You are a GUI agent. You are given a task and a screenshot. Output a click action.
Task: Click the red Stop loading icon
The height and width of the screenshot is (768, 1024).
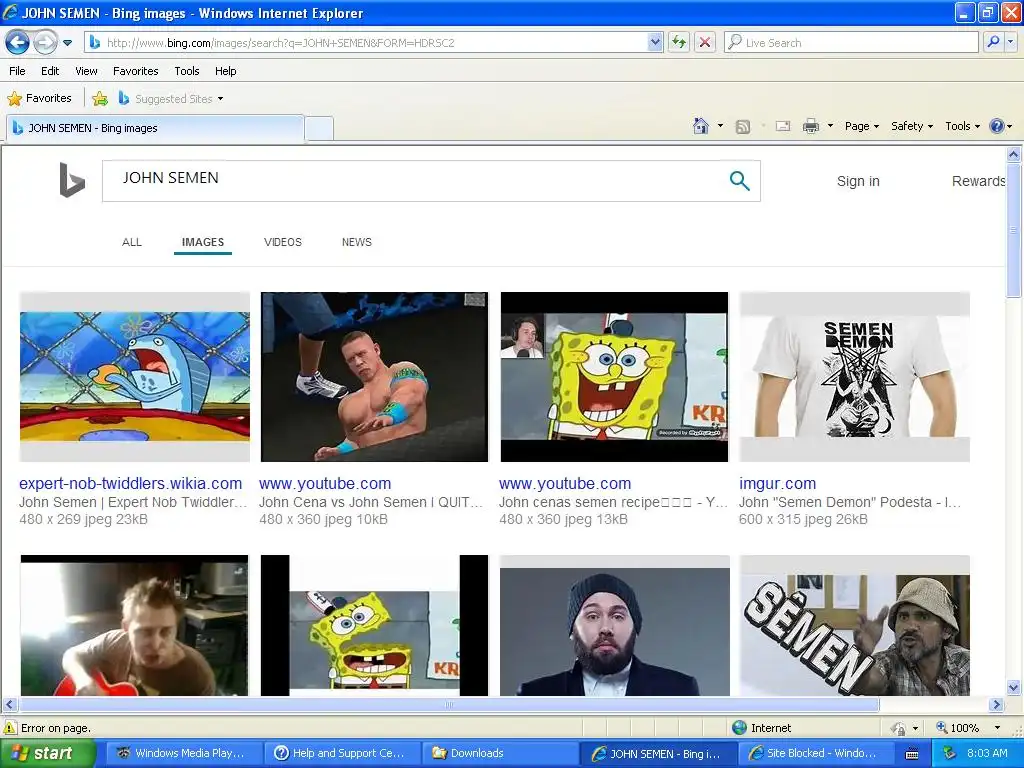[x=705, y=43]
